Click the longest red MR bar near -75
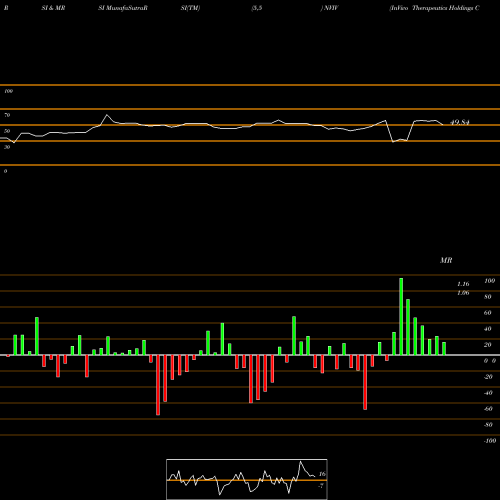Screen dimensions: 500x500 point(158,385)
